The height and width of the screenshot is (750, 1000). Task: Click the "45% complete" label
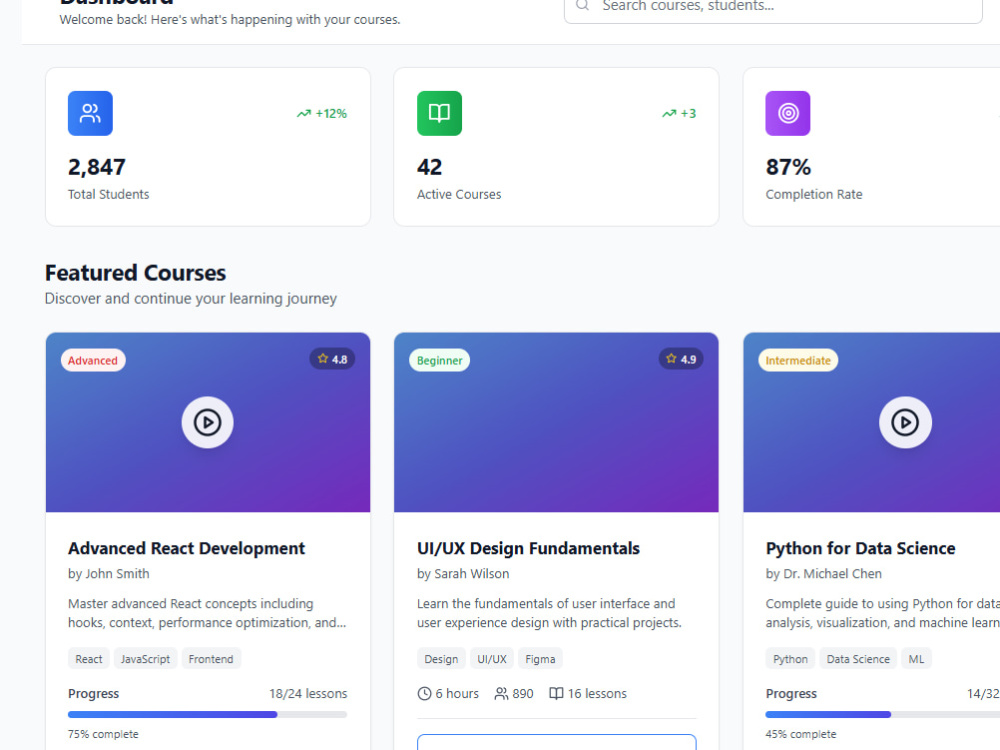(800, 734)
